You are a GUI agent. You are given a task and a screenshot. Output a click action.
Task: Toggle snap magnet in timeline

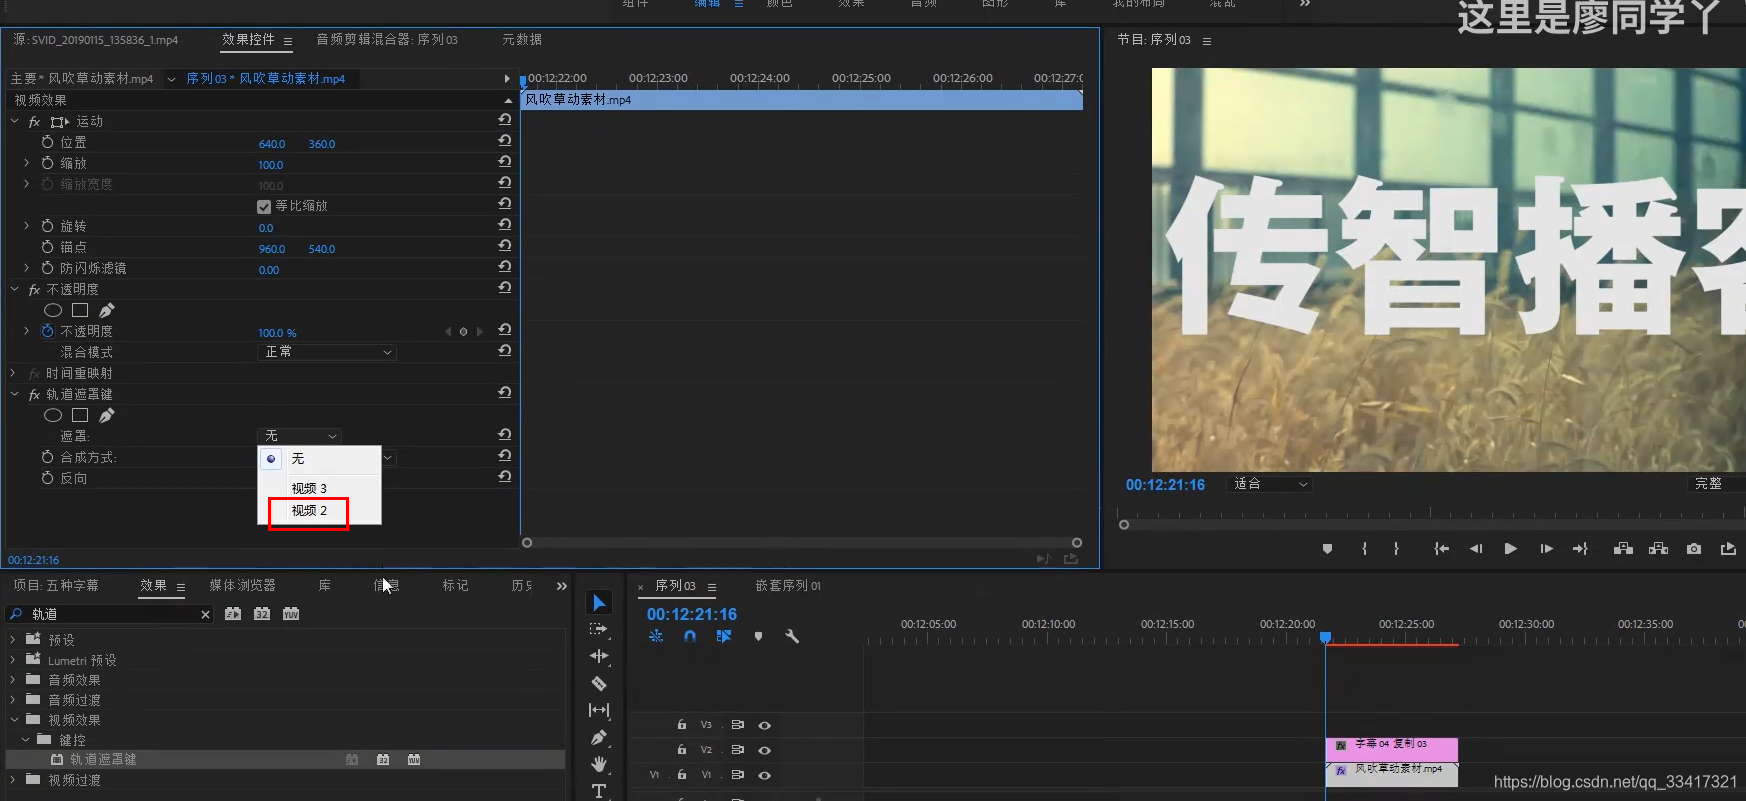690,636
